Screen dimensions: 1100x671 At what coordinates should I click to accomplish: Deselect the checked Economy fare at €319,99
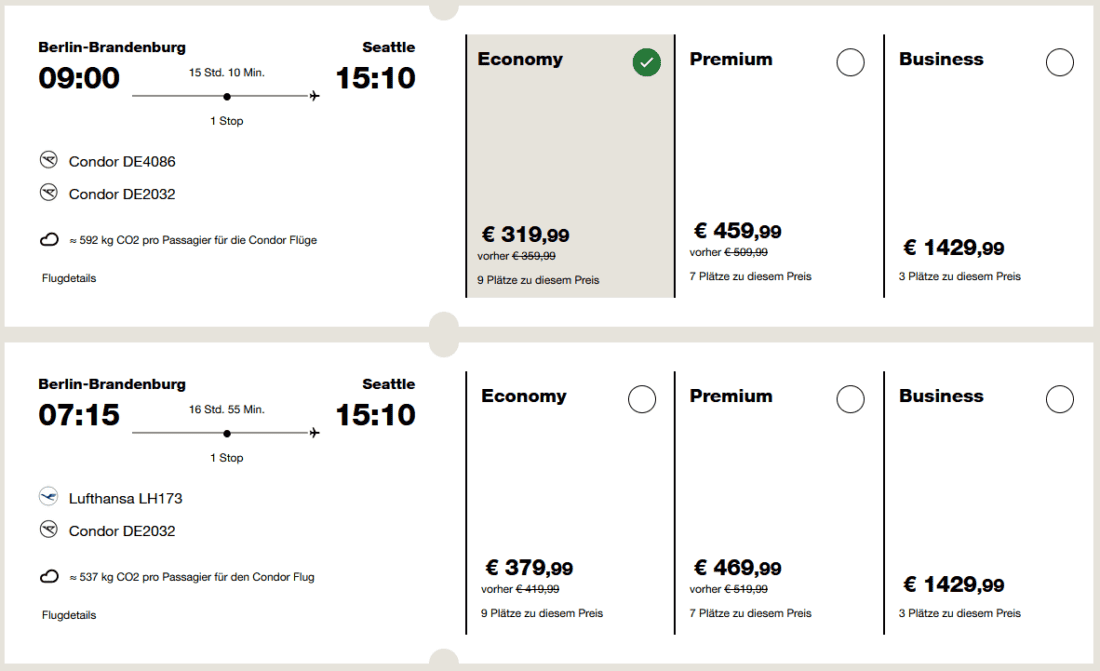(x=646, y=63)
